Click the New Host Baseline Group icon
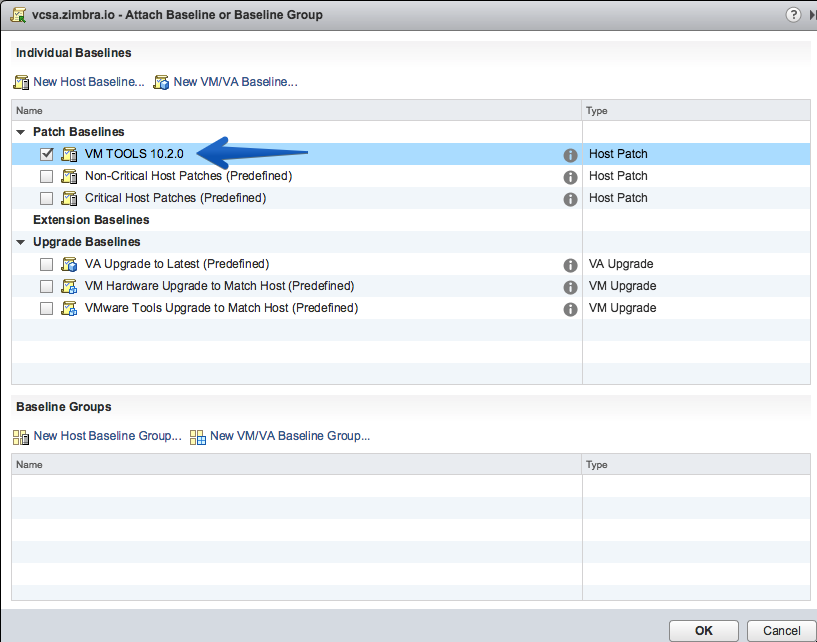Screen dimensions: 817x642 click(21, 437)
